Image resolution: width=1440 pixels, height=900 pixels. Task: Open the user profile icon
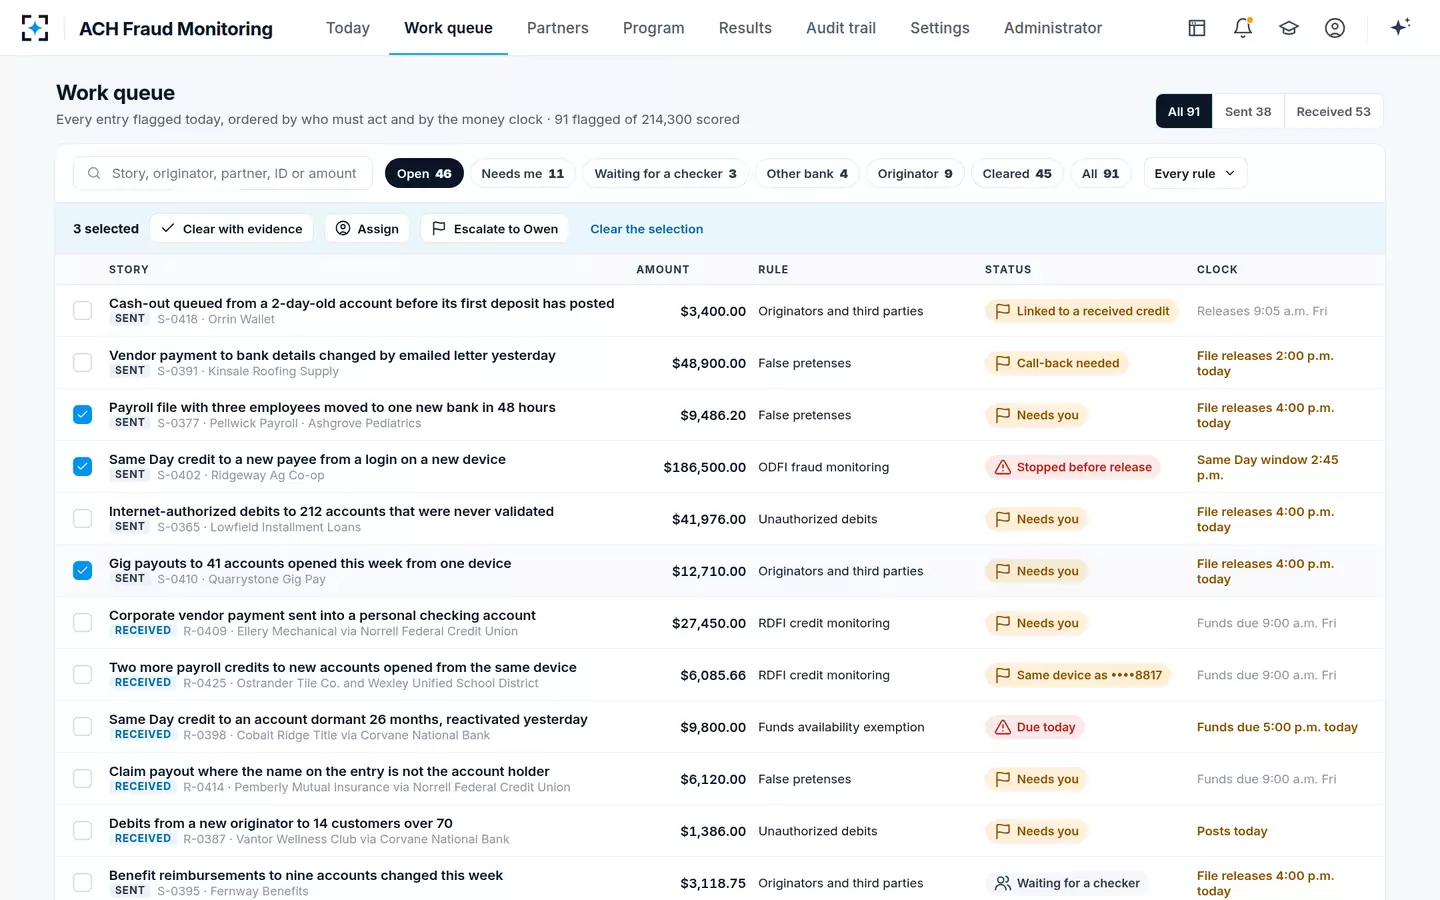click(1335, 28)
